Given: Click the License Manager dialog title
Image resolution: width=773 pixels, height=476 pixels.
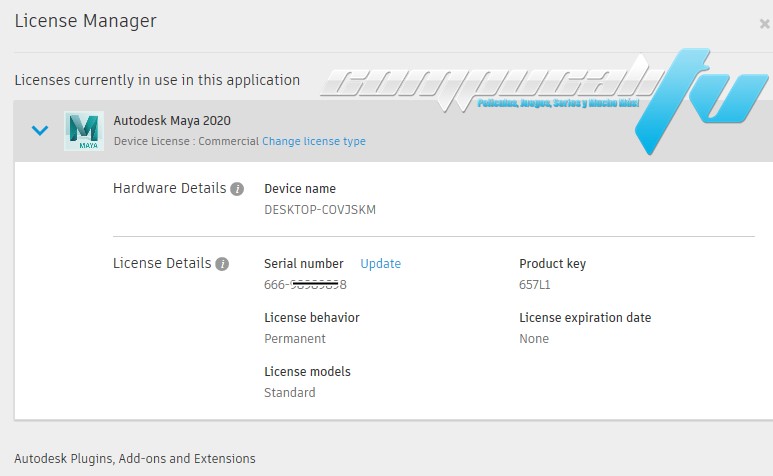Looking at the screenshot, I should 85,21.
